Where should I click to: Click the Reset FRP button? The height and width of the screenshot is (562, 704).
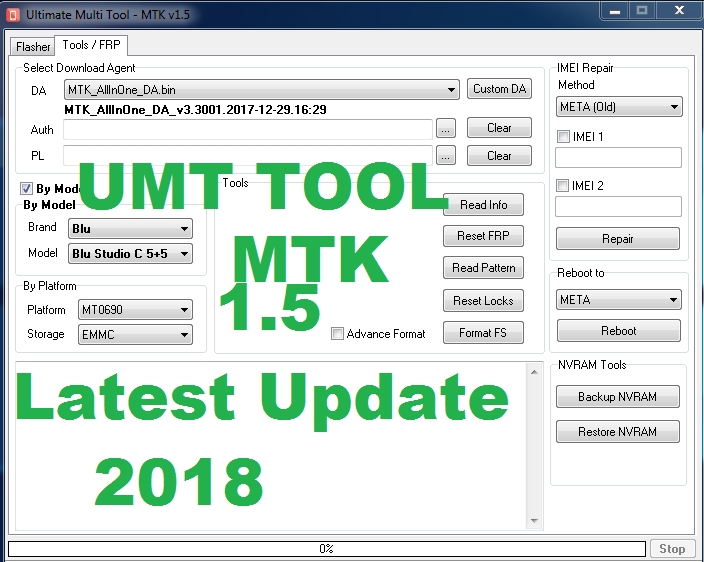click(x=483, y=236)
